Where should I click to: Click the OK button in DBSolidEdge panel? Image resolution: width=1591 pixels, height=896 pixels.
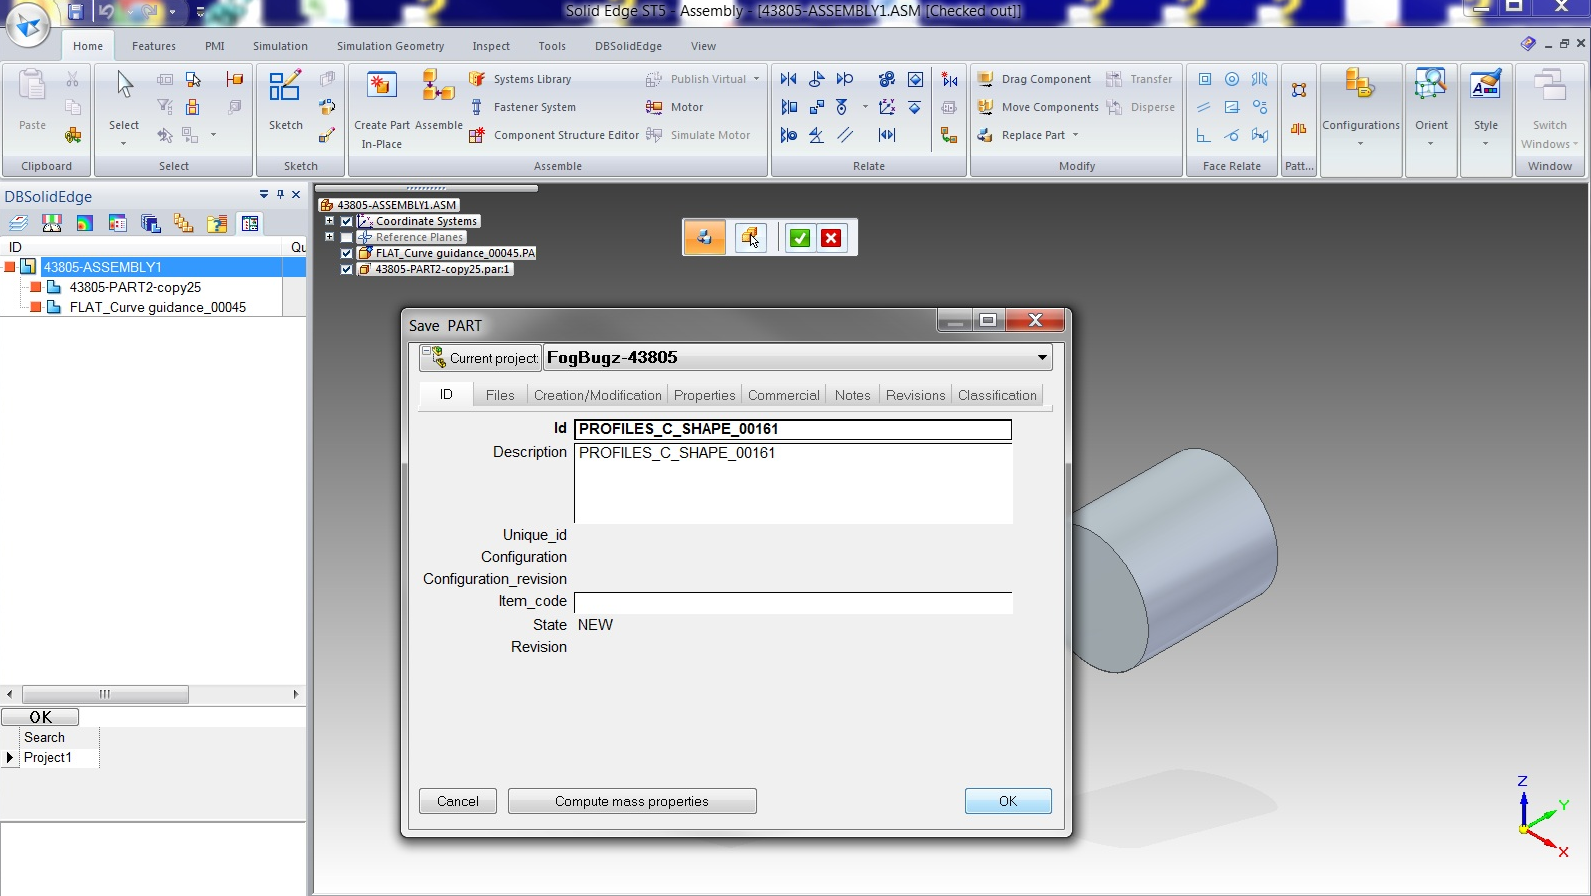[x=40, y=717]
